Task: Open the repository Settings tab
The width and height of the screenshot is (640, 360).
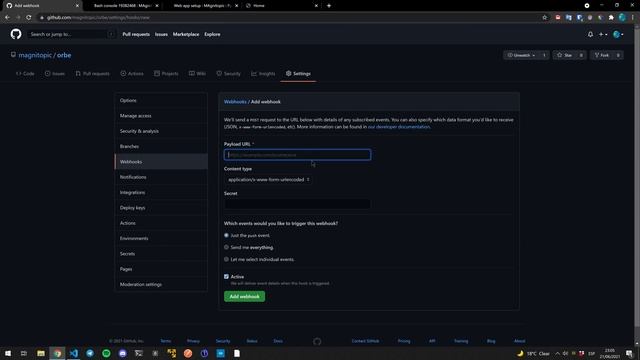Action: tap(298, 74)
